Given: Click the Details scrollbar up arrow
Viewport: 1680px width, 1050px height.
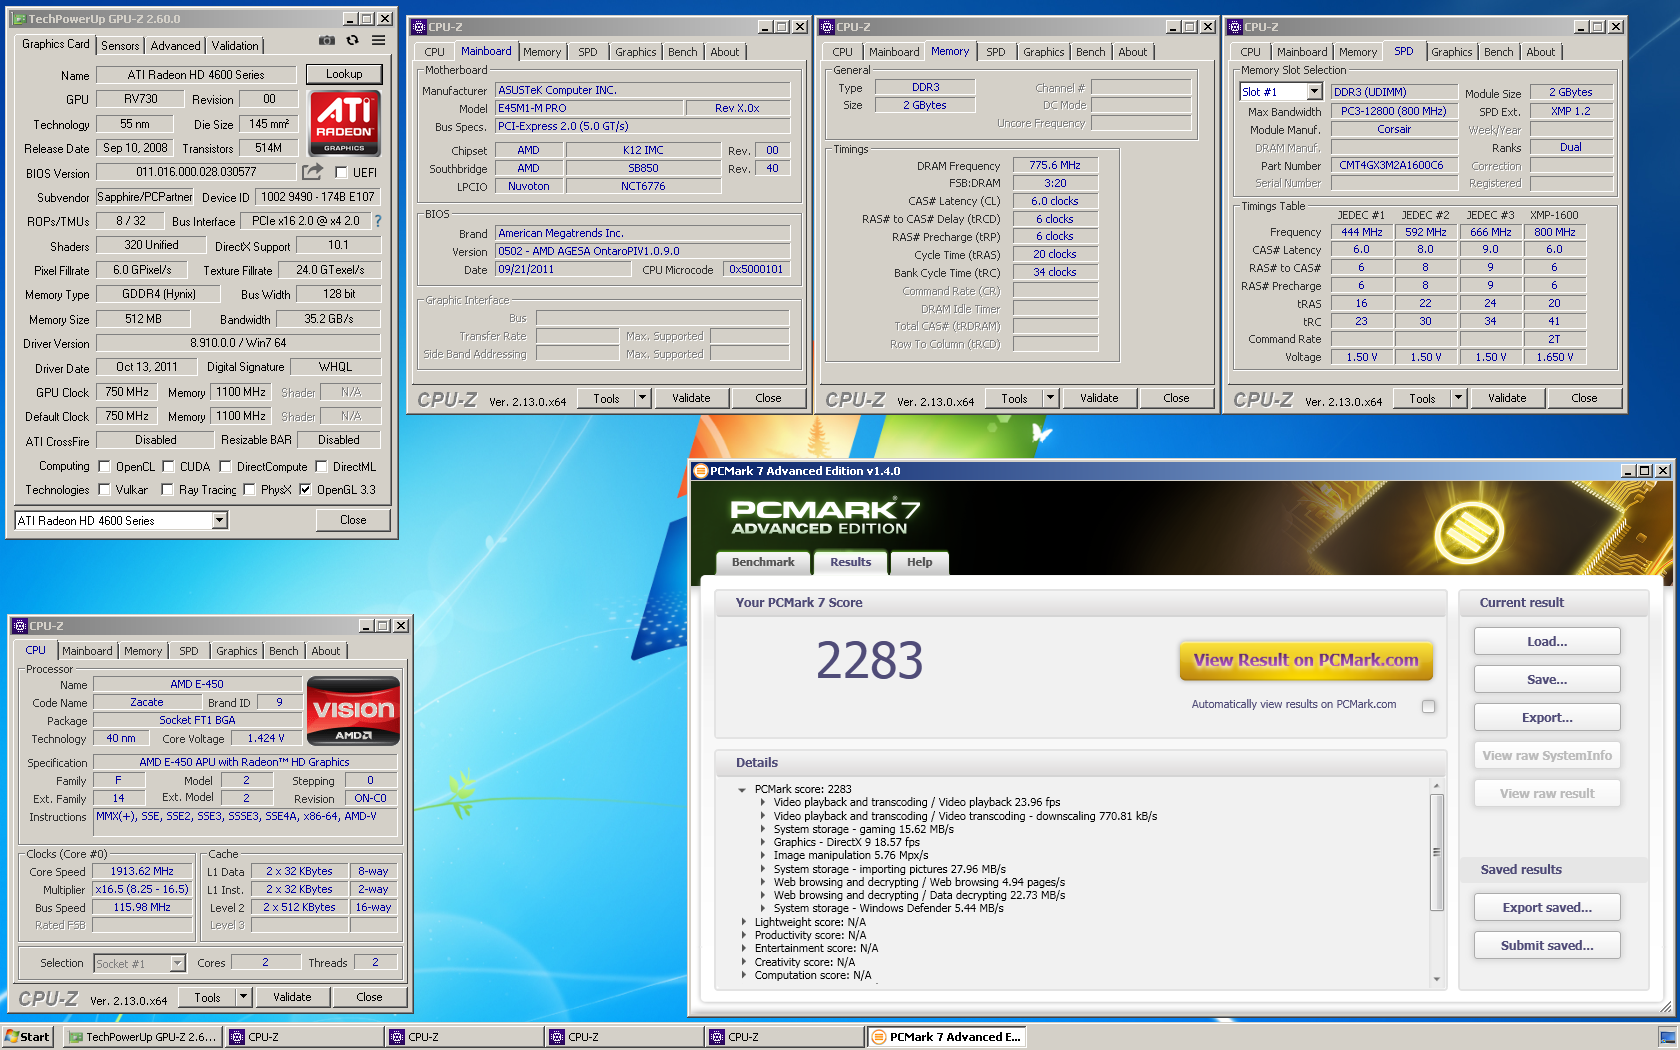Looking at the screenshot, I should [1437, 785].
